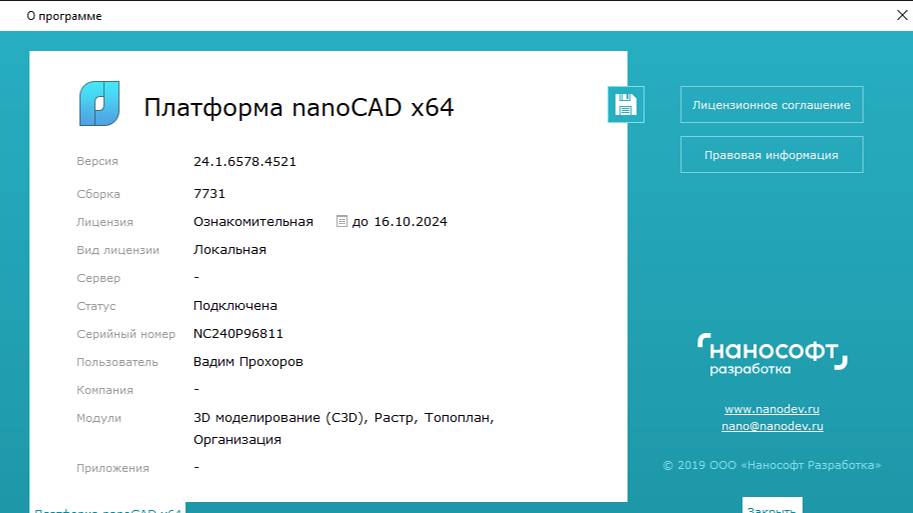Open the Правовая информация button
913x513 pixels.
772,155
